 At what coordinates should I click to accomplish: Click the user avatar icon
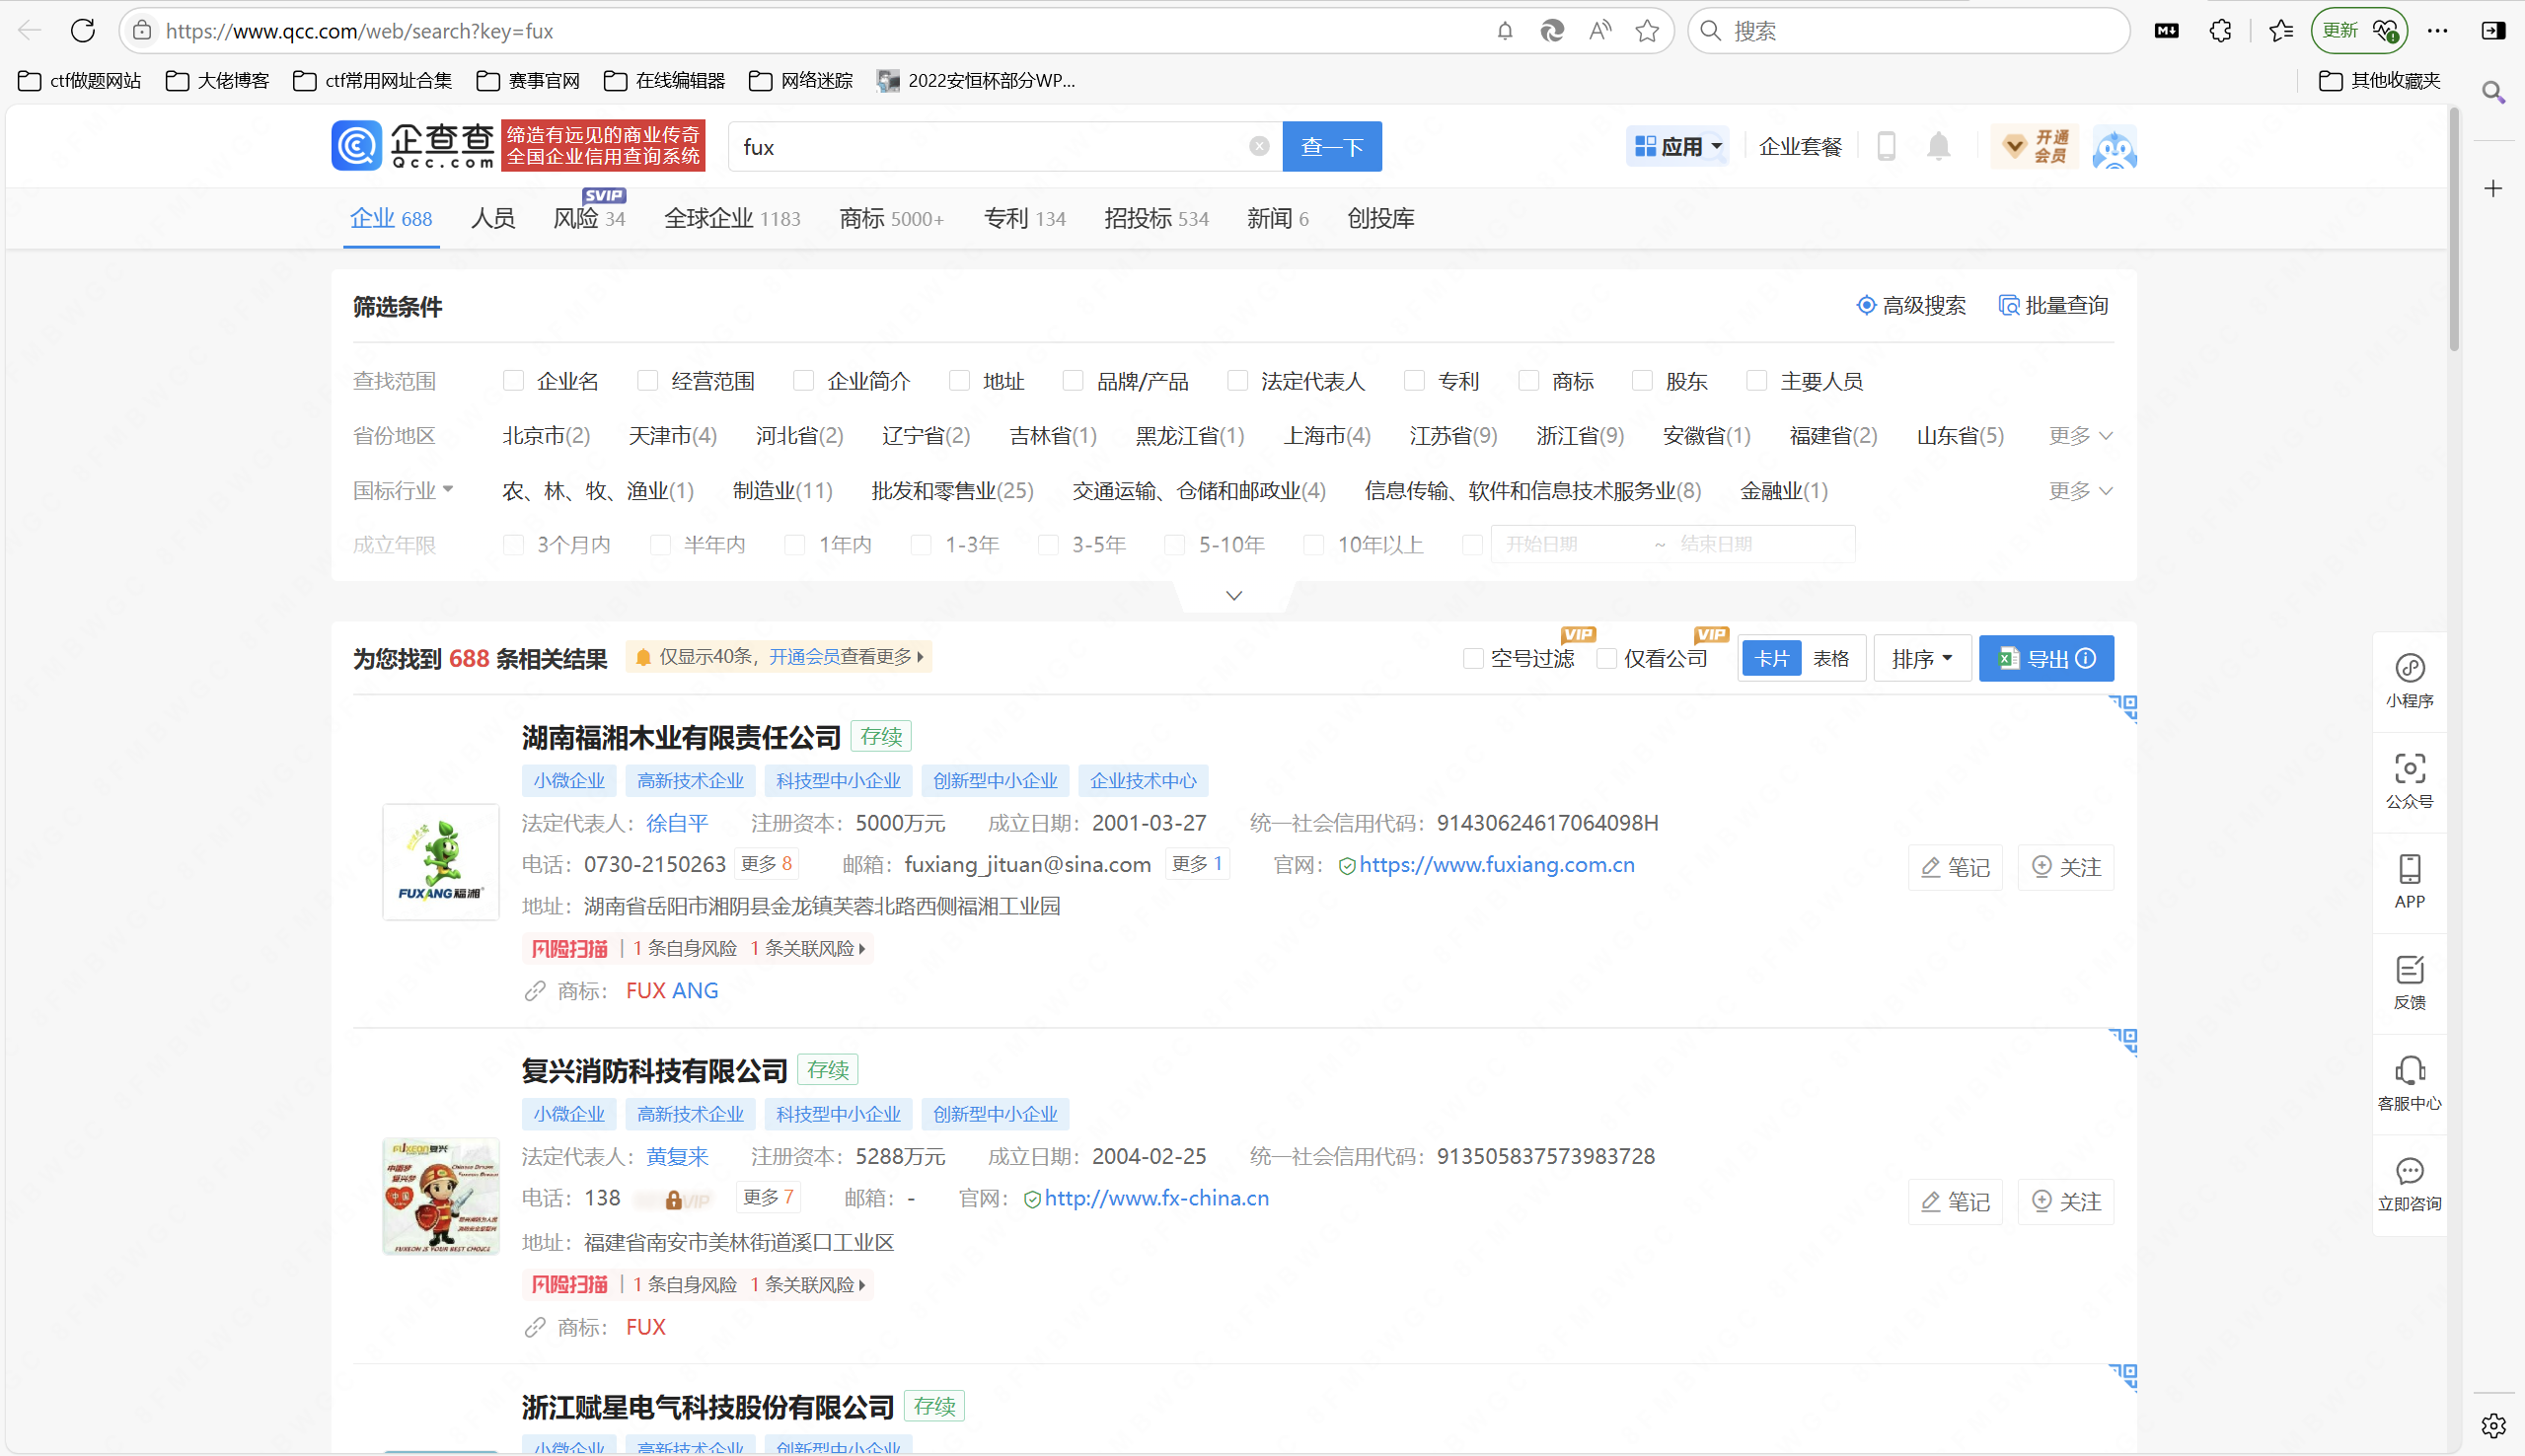[x=2114, y=147]
